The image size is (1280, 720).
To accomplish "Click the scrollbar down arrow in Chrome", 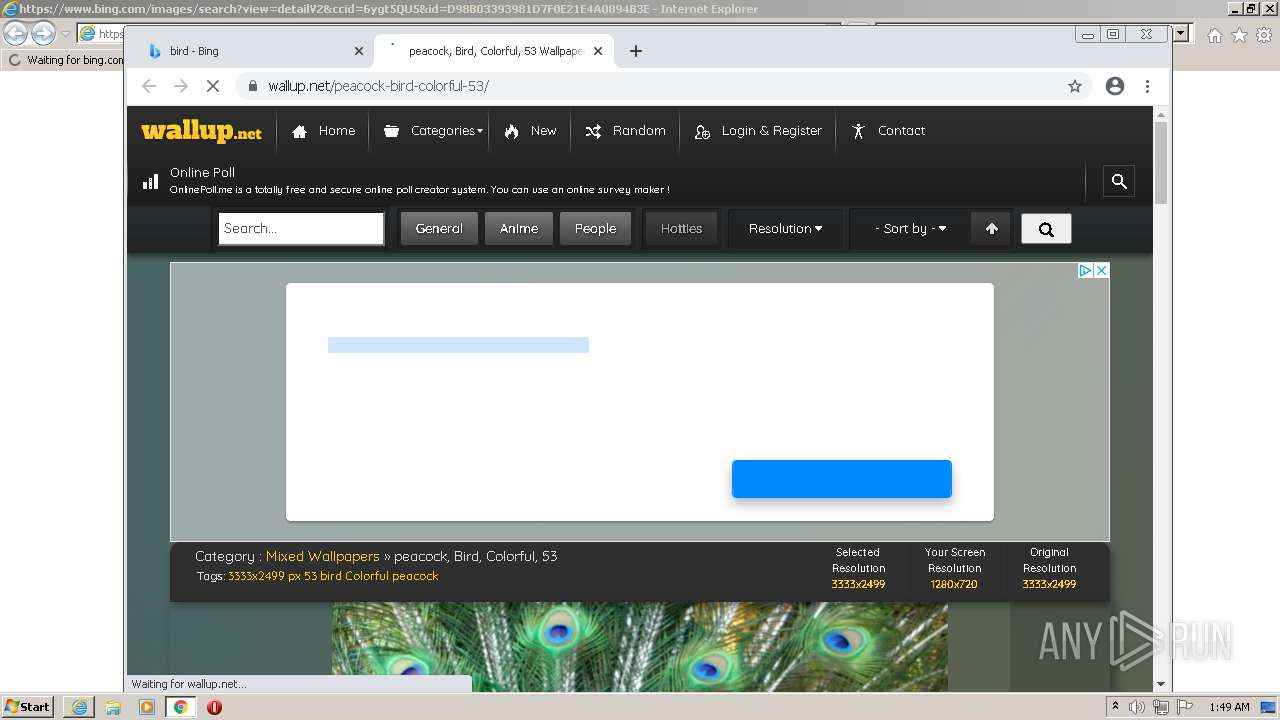I will [1161, 684].
